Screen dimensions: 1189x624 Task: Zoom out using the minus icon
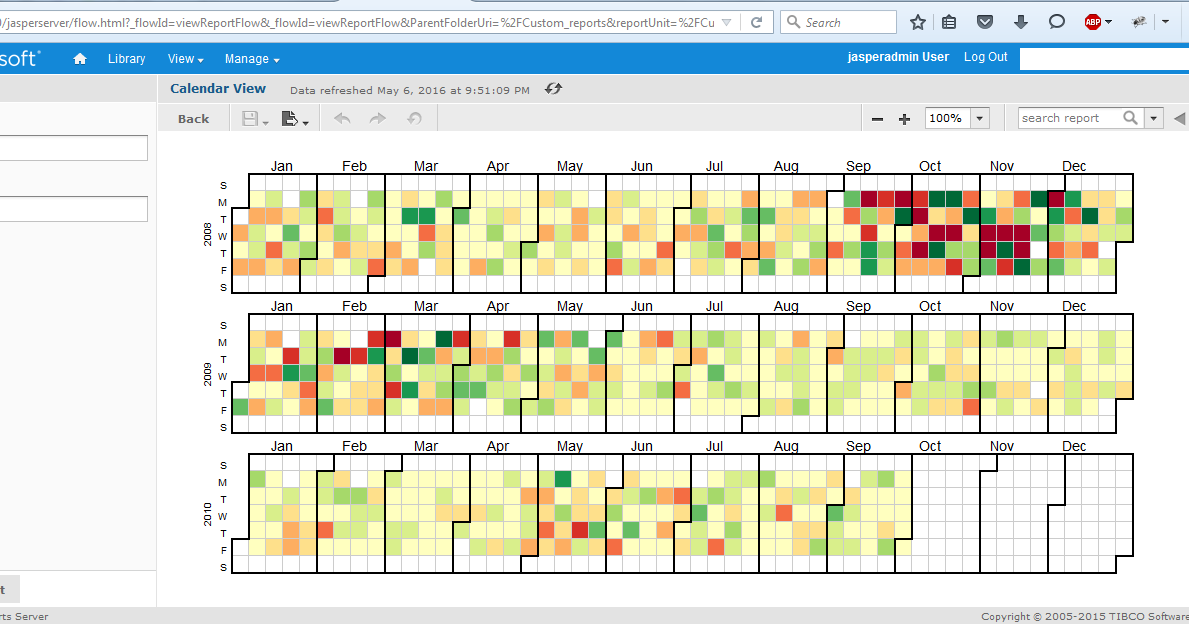tap(877, 117)
